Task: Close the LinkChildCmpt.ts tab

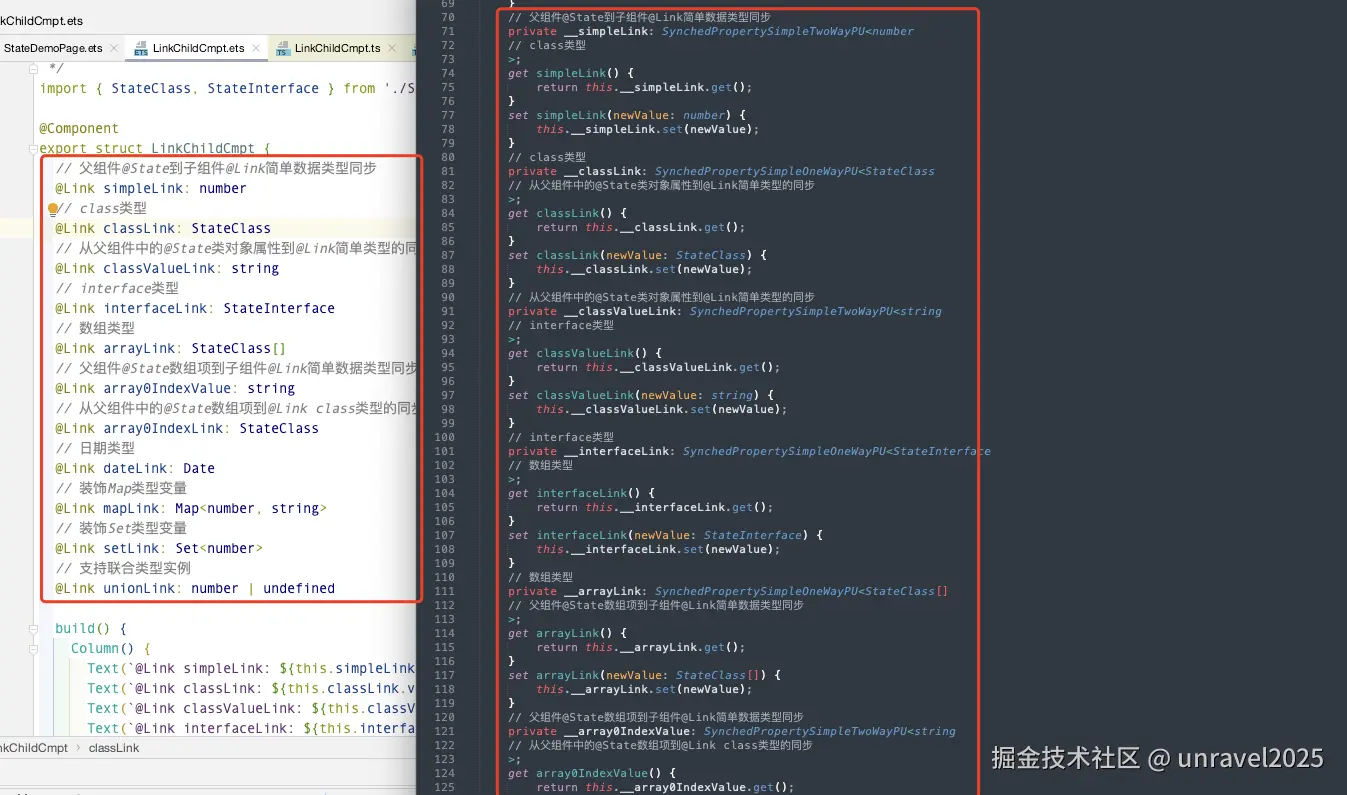Action: coord(394,48)
